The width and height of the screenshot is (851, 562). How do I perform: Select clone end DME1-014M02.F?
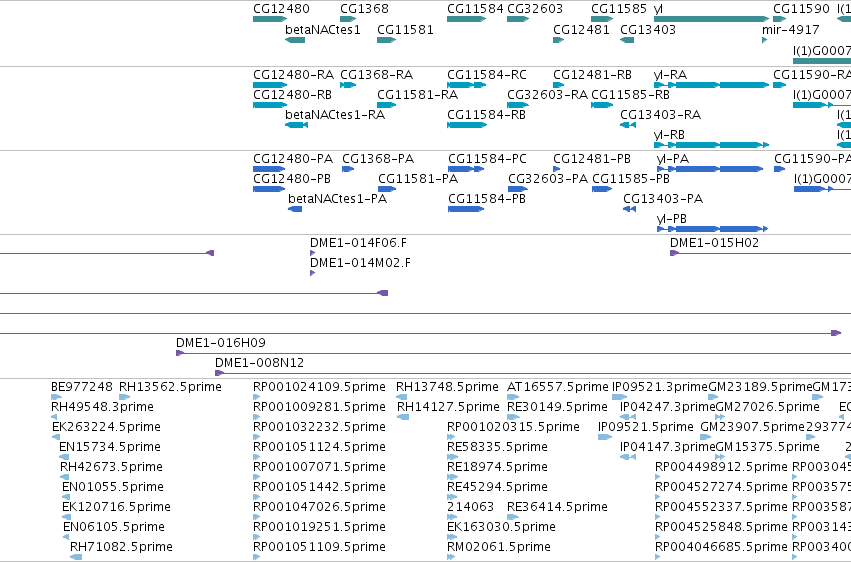click(312, 273)
